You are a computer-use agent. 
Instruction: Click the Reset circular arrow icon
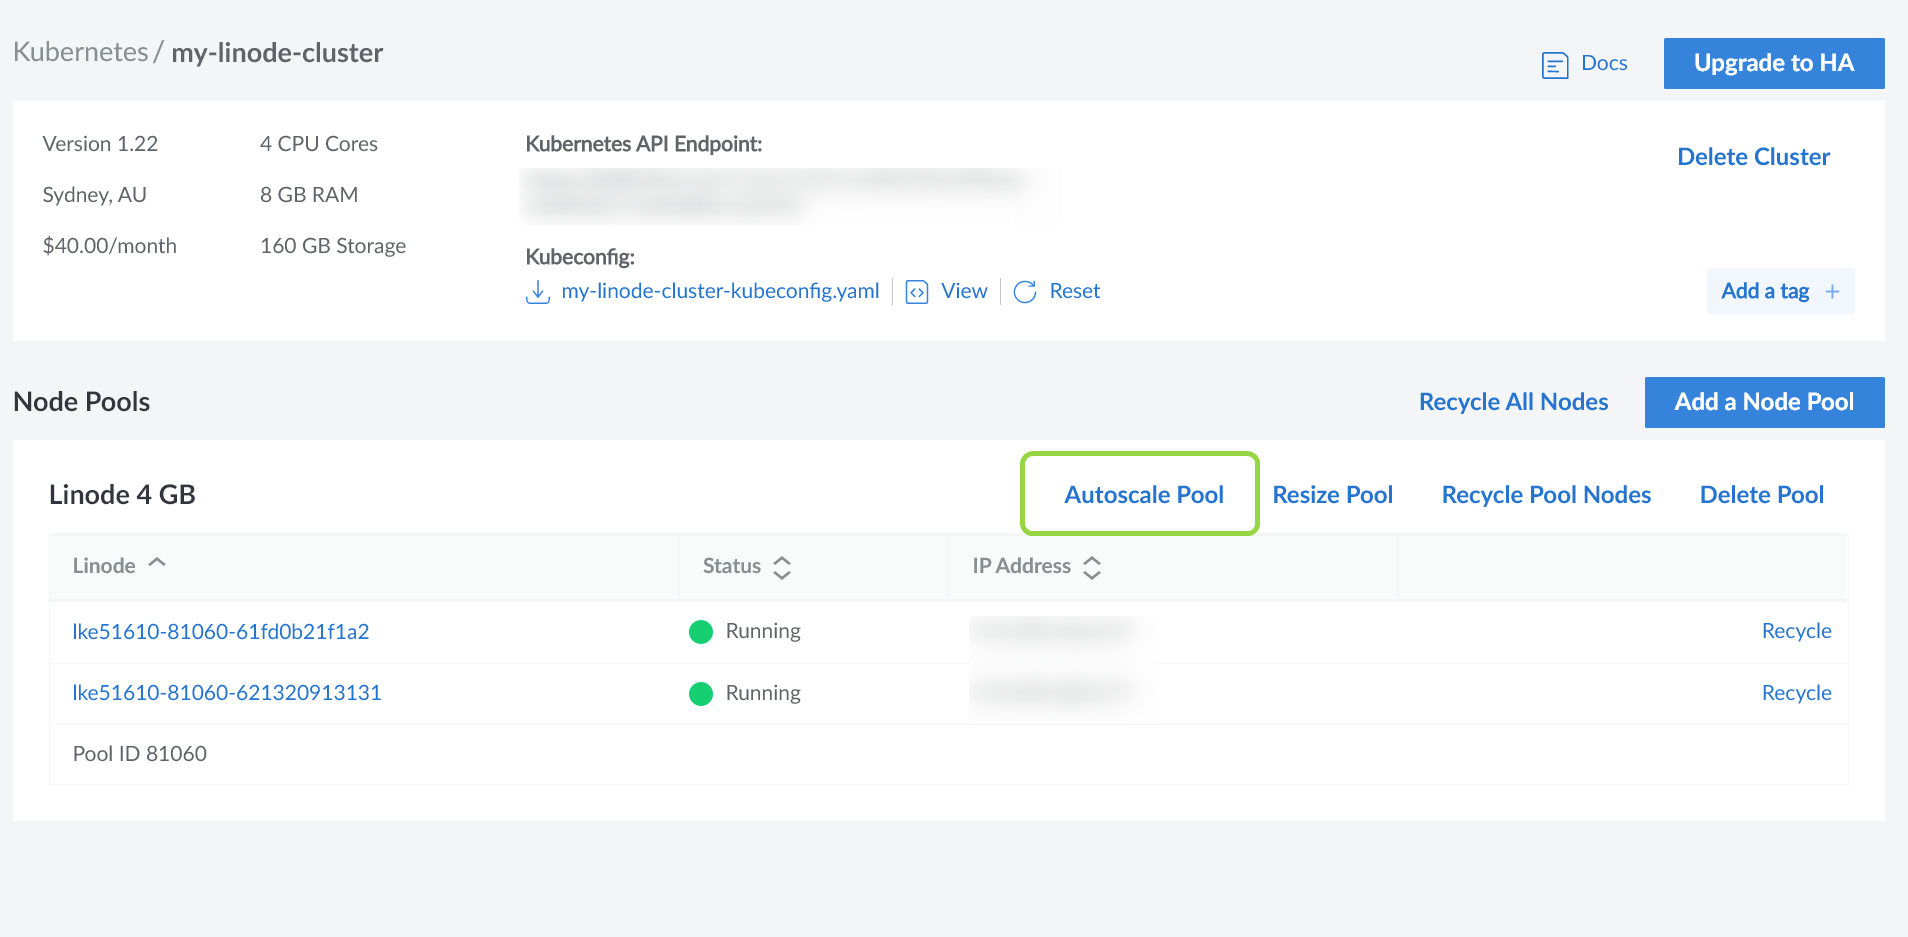[x=1025, y=292]
